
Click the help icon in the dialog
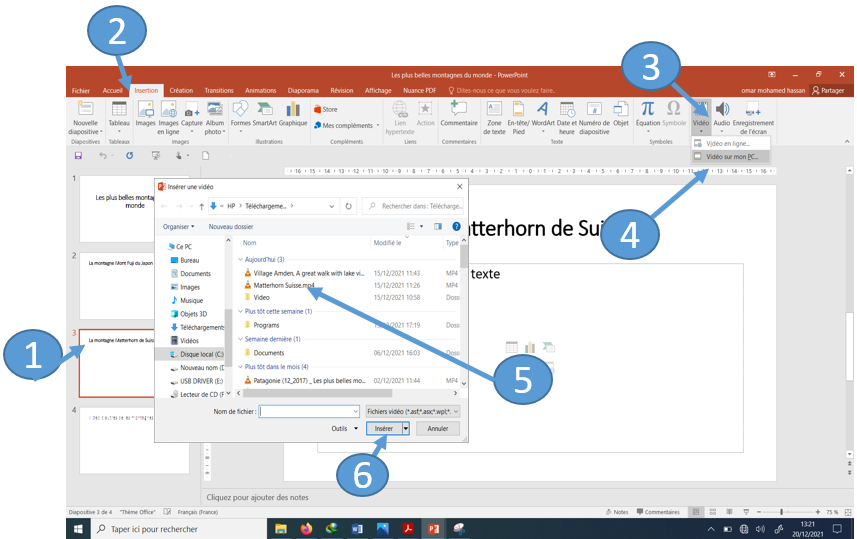coord(456,227)
